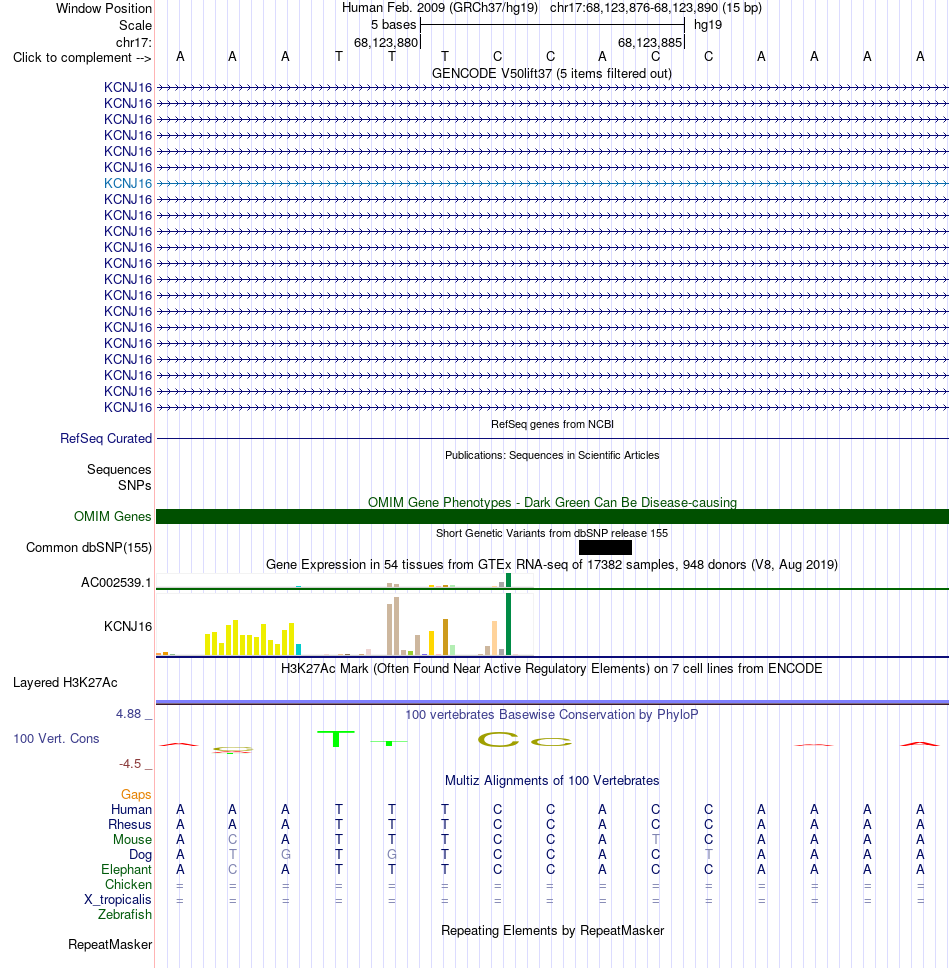The height and width of the screenshot is (968, 950).
Task: Open the 'H3K27Ac Mark' ENCODE track title
Action: 552,669
